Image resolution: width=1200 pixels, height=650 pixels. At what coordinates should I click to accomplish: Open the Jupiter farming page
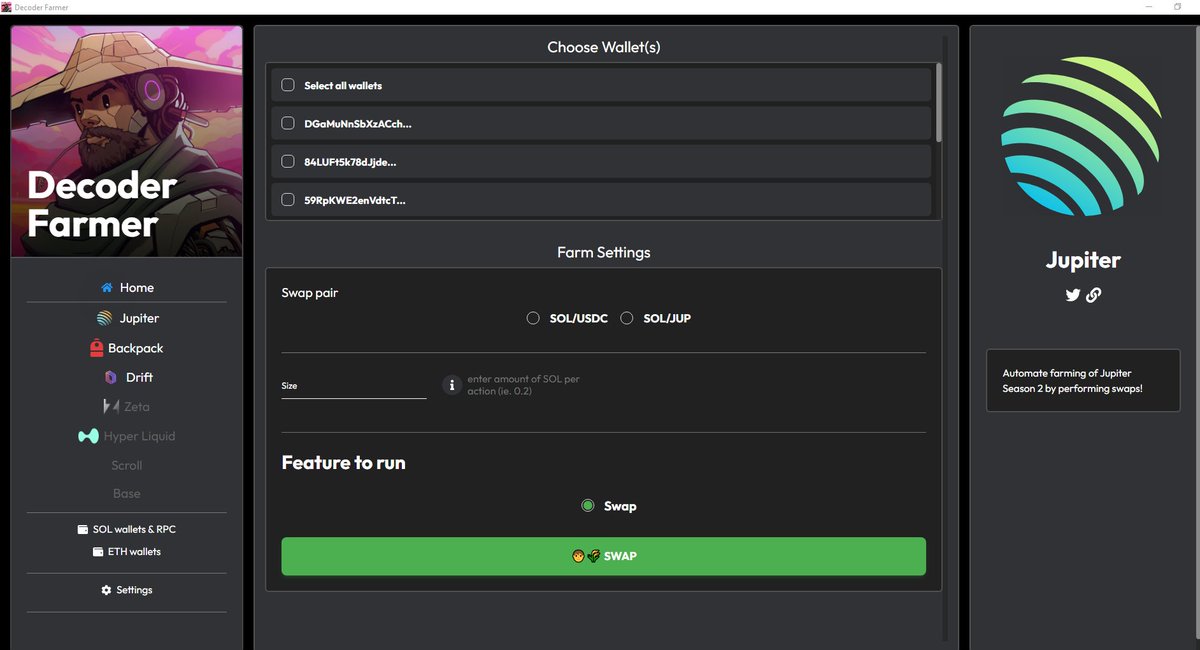pos(127,318)
